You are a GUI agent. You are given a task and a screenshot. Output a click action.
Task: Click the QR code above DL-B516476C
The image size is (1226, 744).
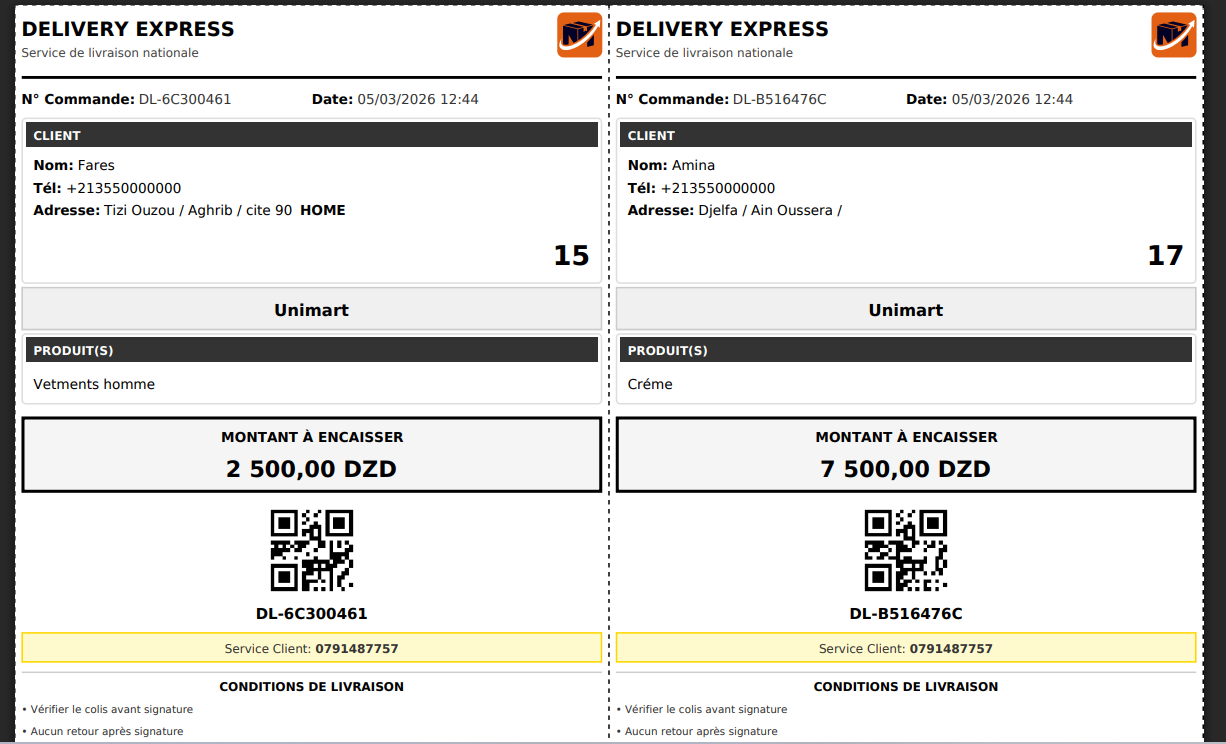(906, 550)
